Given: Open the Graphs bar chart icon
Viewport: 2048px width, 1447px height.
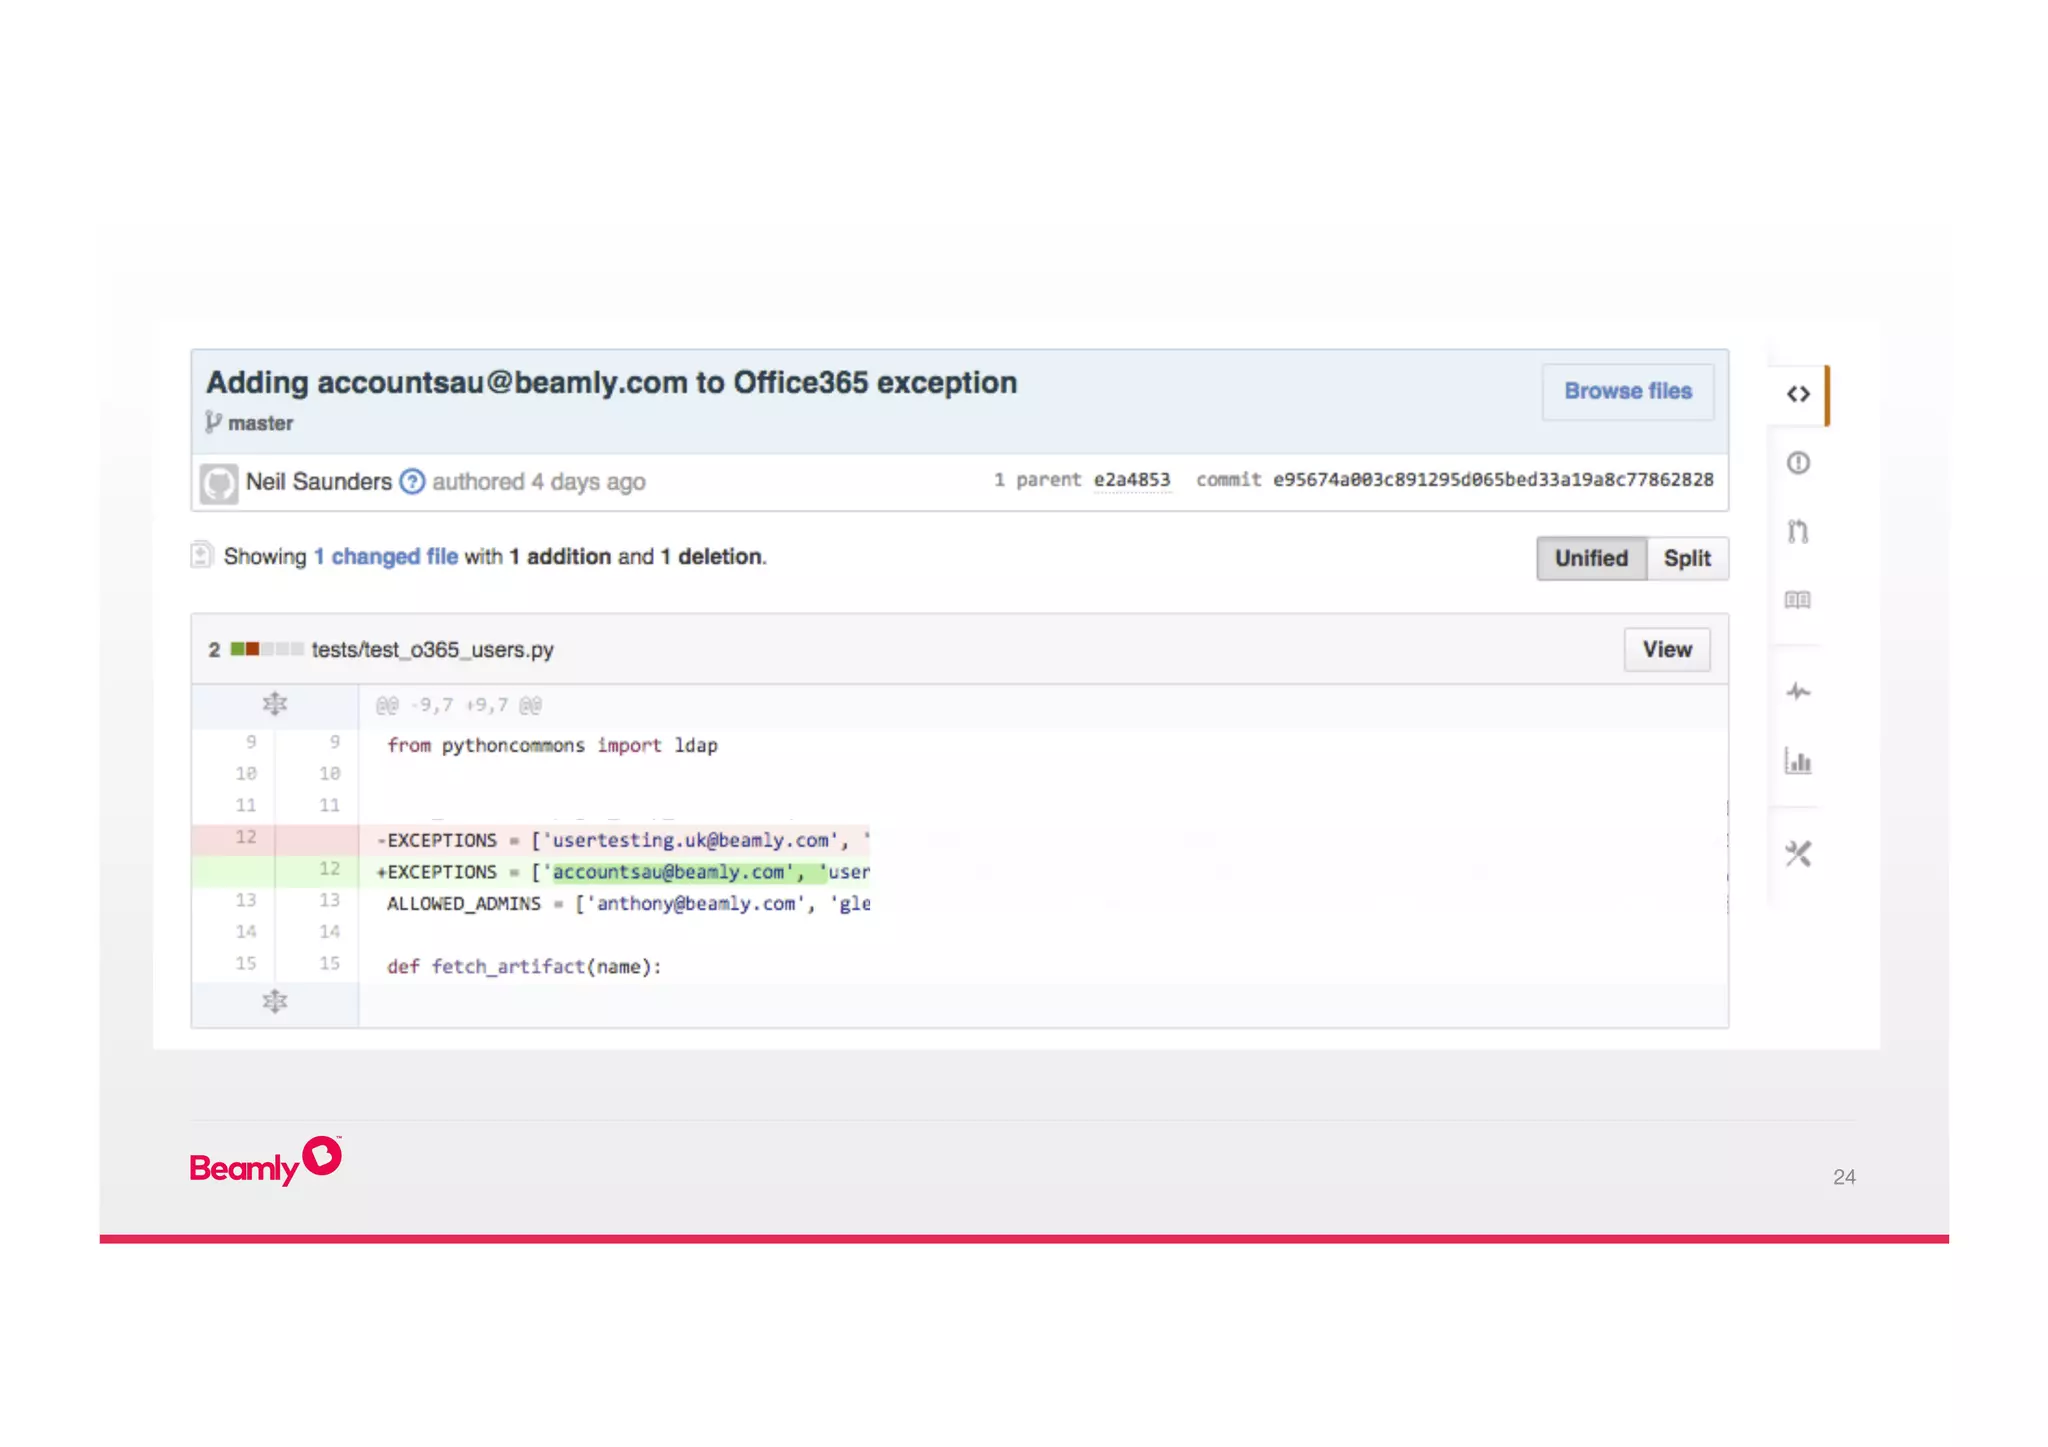Looking at the screenshot, I should (x=1798, y=762).
